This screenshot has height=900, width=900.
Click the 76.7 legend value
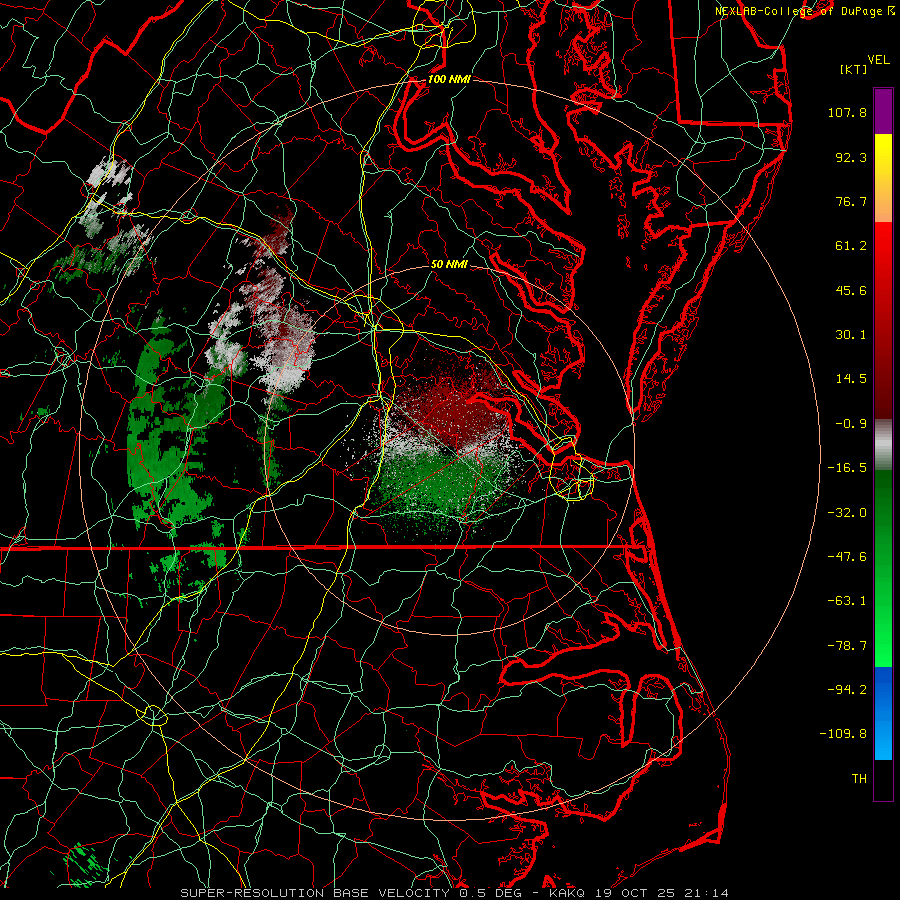851,201
